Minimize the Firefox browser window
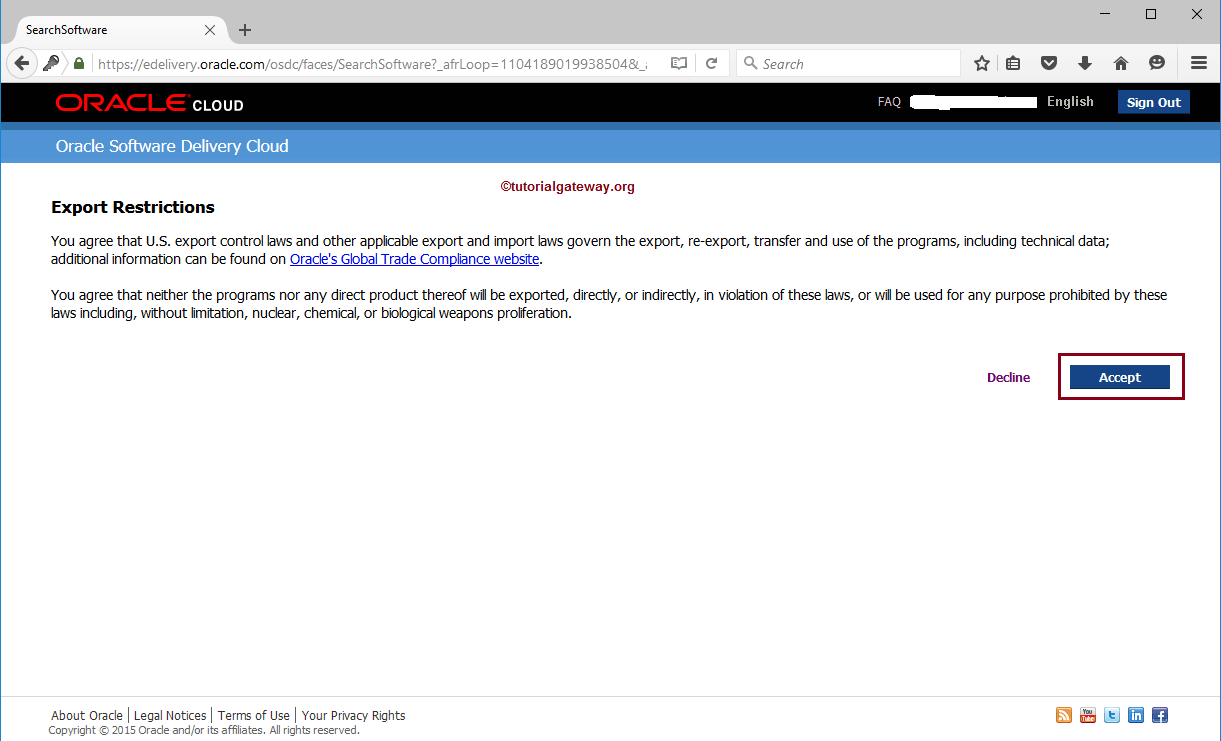Viewport: 1221px width, 741px height. coord(1105,14)
